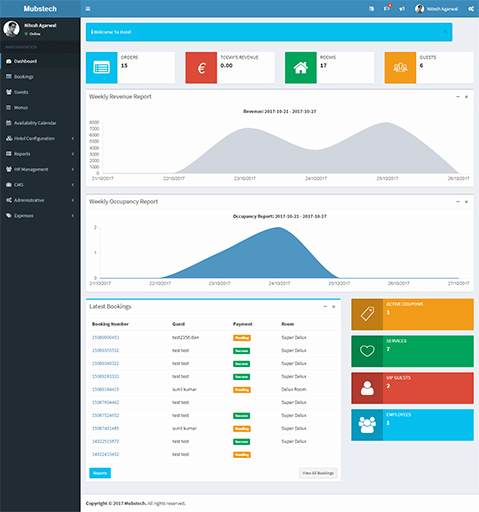Go to Guests in the sidebar
The image size is (479, 512).
(x=40, y=92)
